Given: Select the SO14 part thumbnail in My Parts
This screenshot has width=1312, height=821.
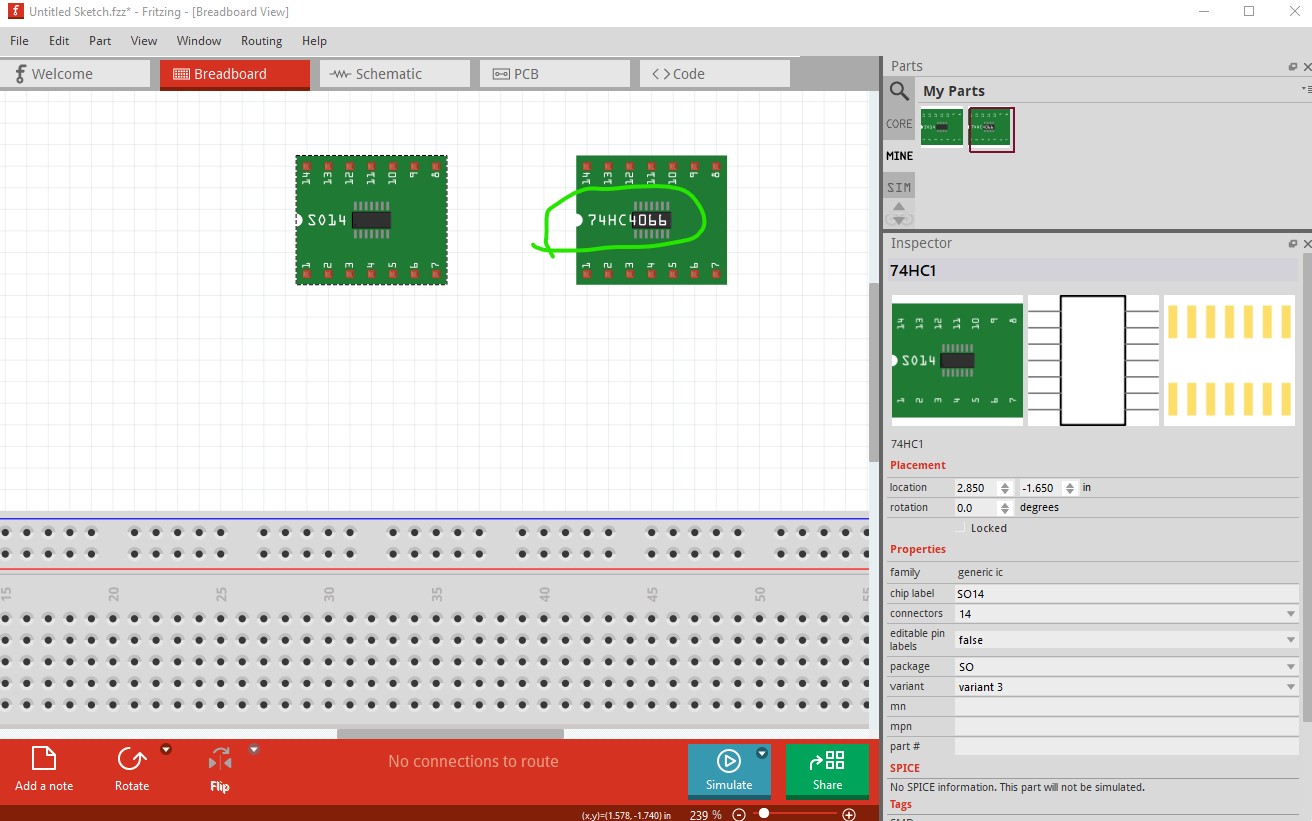Looking at the screenshot, I should (x=942, y=128).
